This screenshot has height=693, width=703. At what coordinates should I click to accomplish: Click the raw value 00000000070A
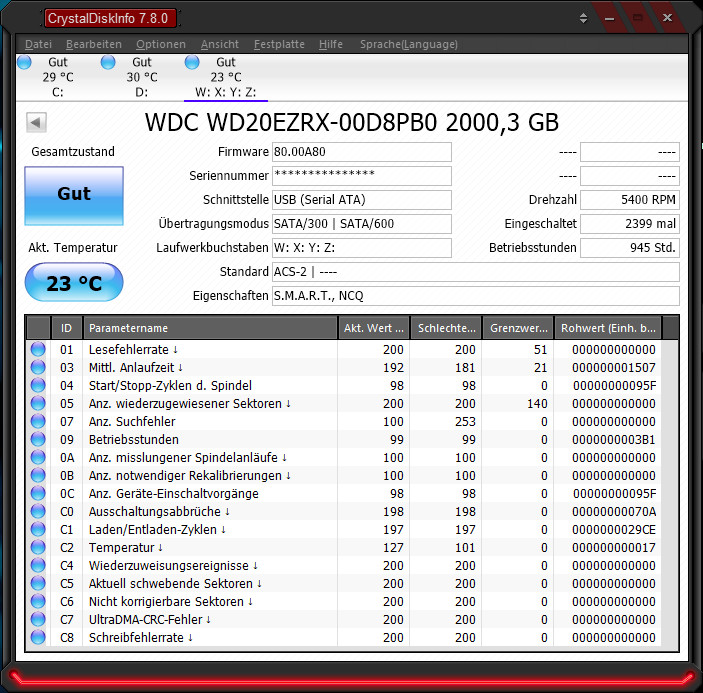pos(614,511)
